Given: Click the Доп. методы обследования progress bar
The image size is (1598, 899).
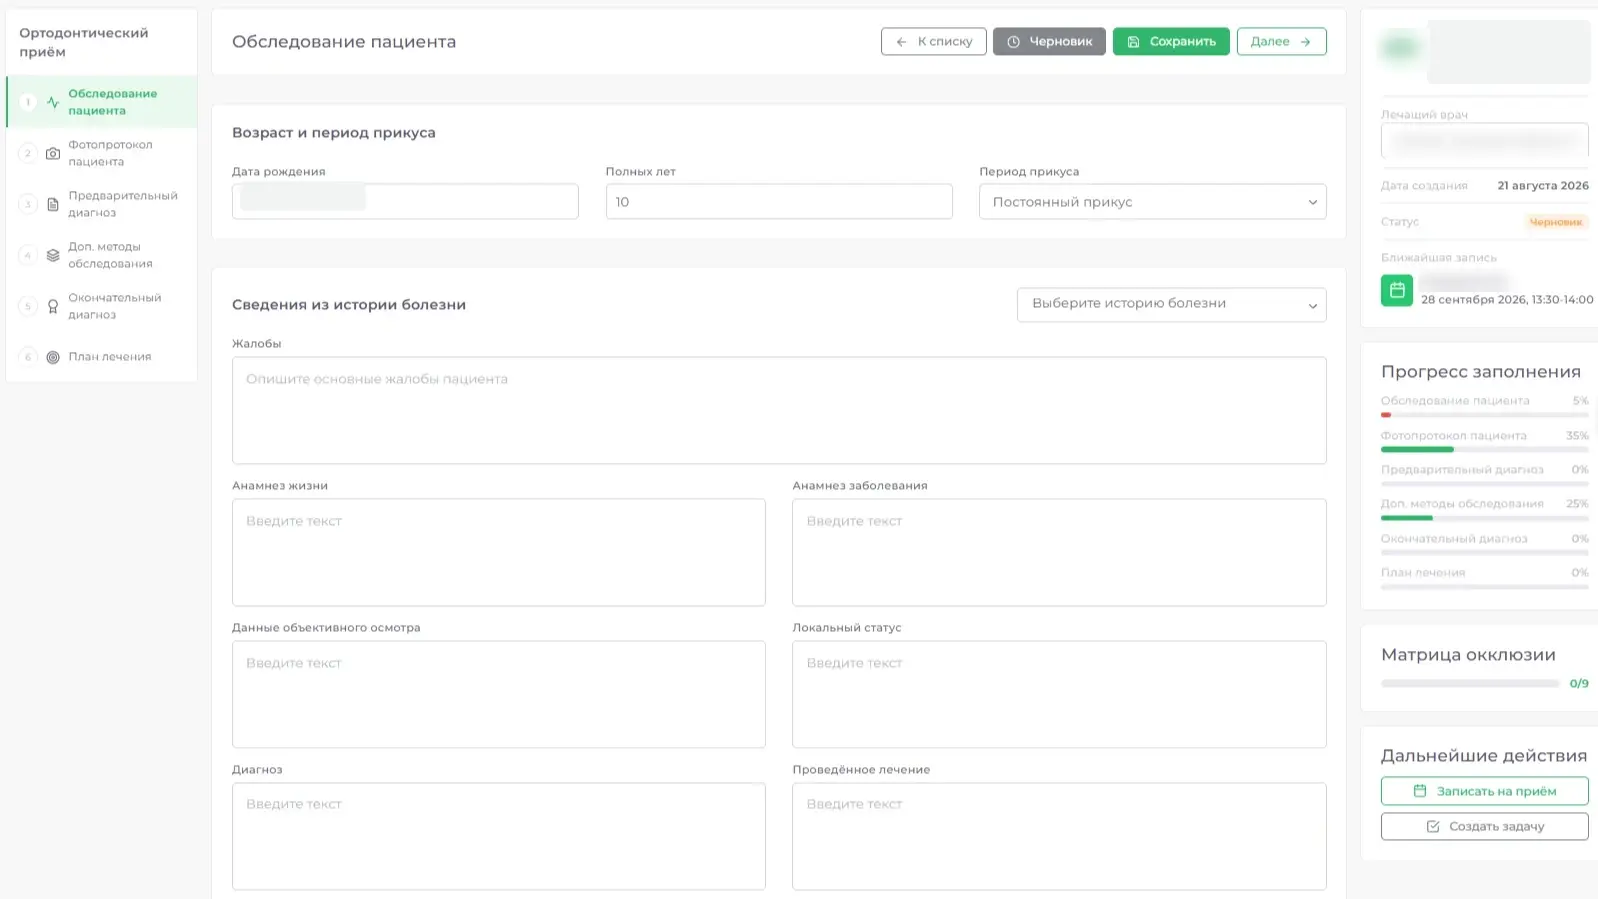Looking at the screenshot, I should (x=1484, y=518).
